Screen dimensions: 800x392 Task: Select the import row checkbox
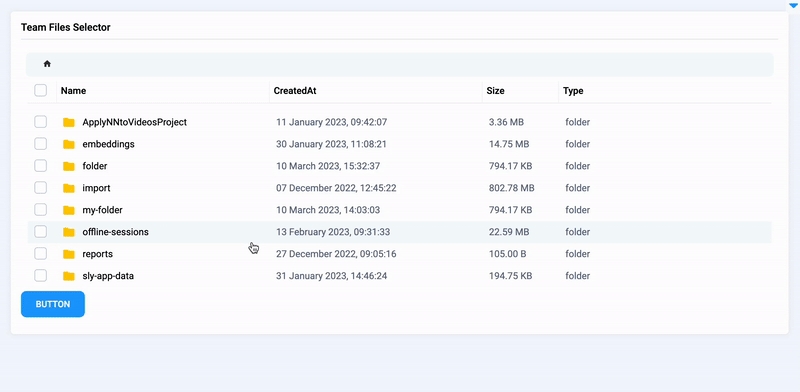(40, 188)
